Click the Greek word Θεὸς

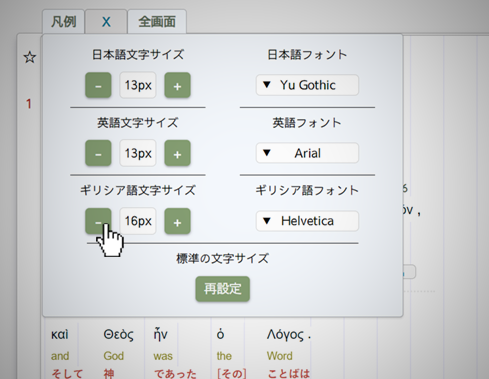(x=118, y=335)
